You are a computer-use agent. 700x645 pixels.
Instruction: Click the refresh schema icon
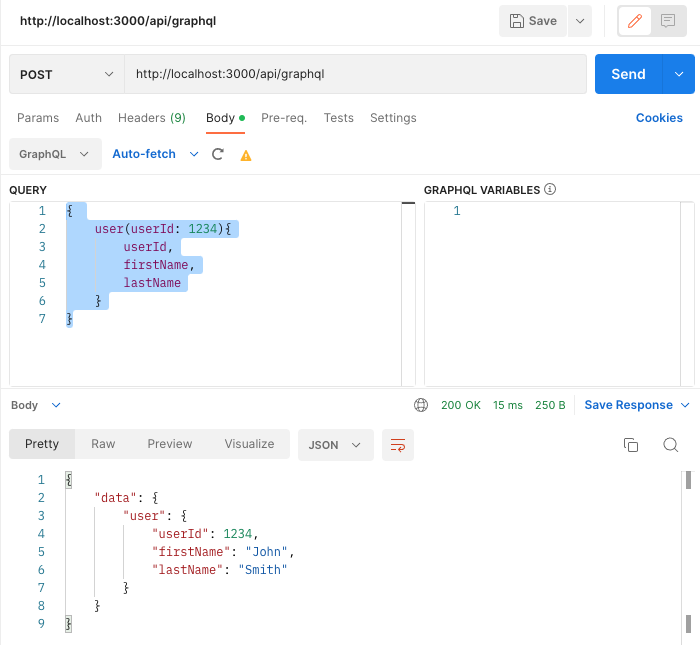click(217, 154)
